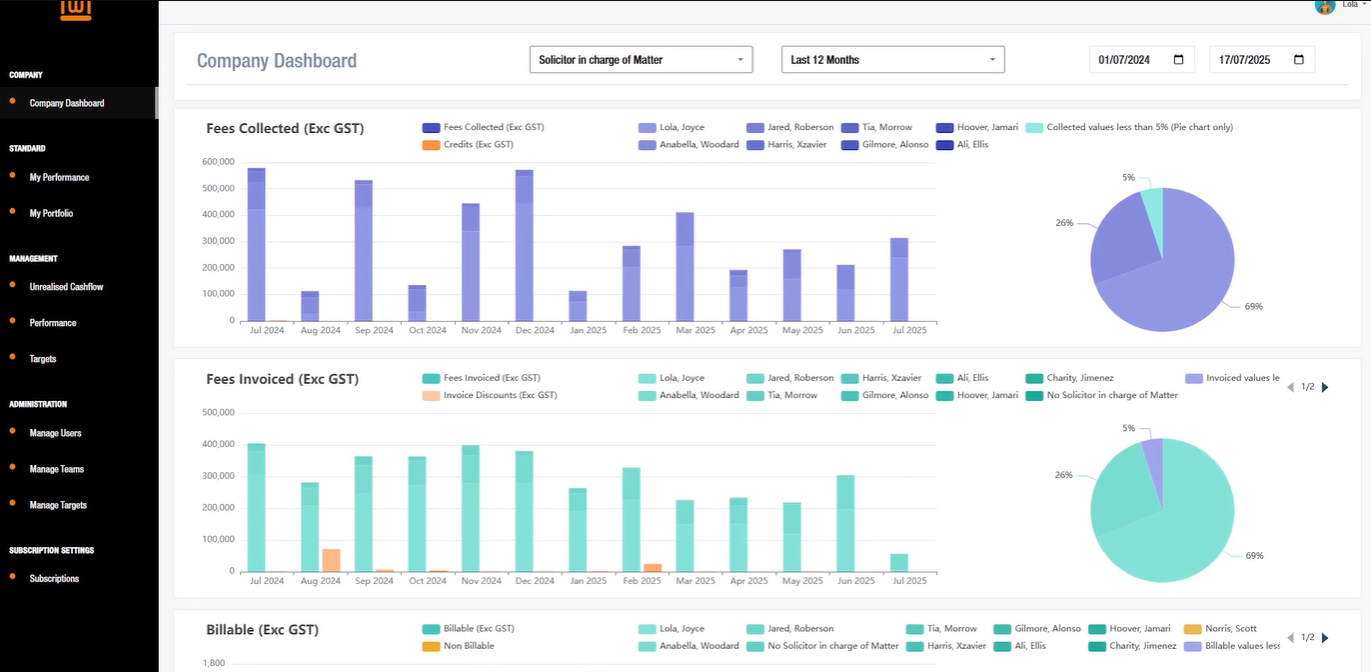Screen dimensions: 1371x672
Task: Open Solicitor in charge of Matter dropdown
Action: (x=642, y=60)
